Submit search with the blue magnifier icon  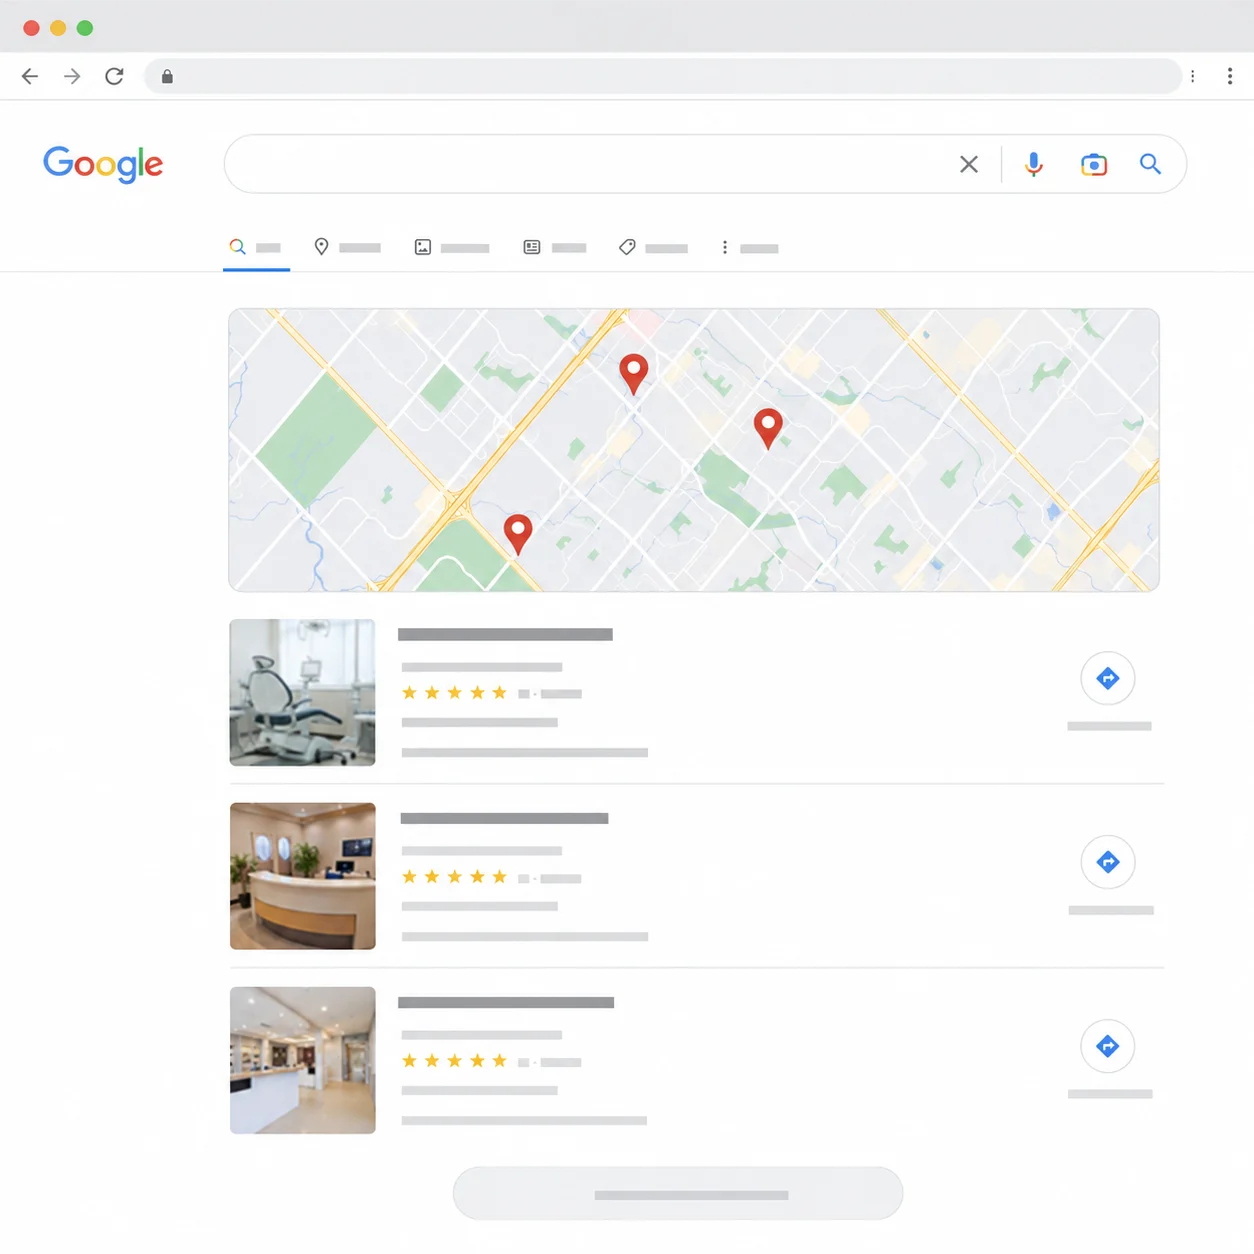(x=1151, y=164)
